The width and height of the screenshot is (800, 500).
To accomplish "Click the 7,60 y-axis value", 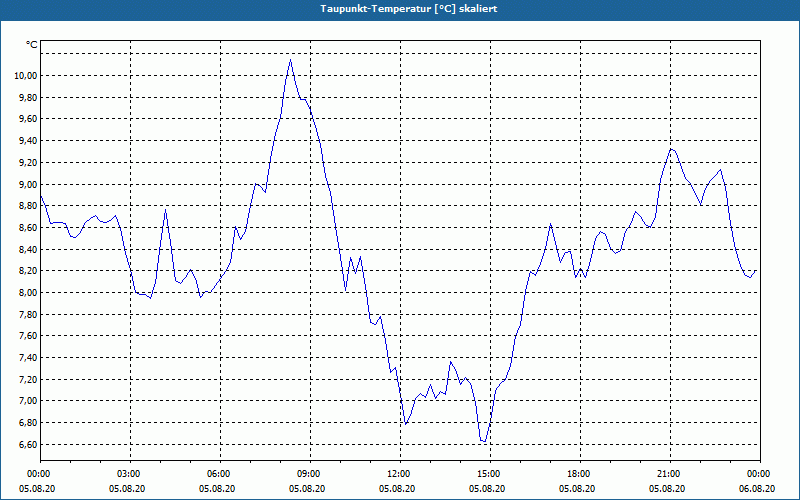I will [x=28, y=336].
